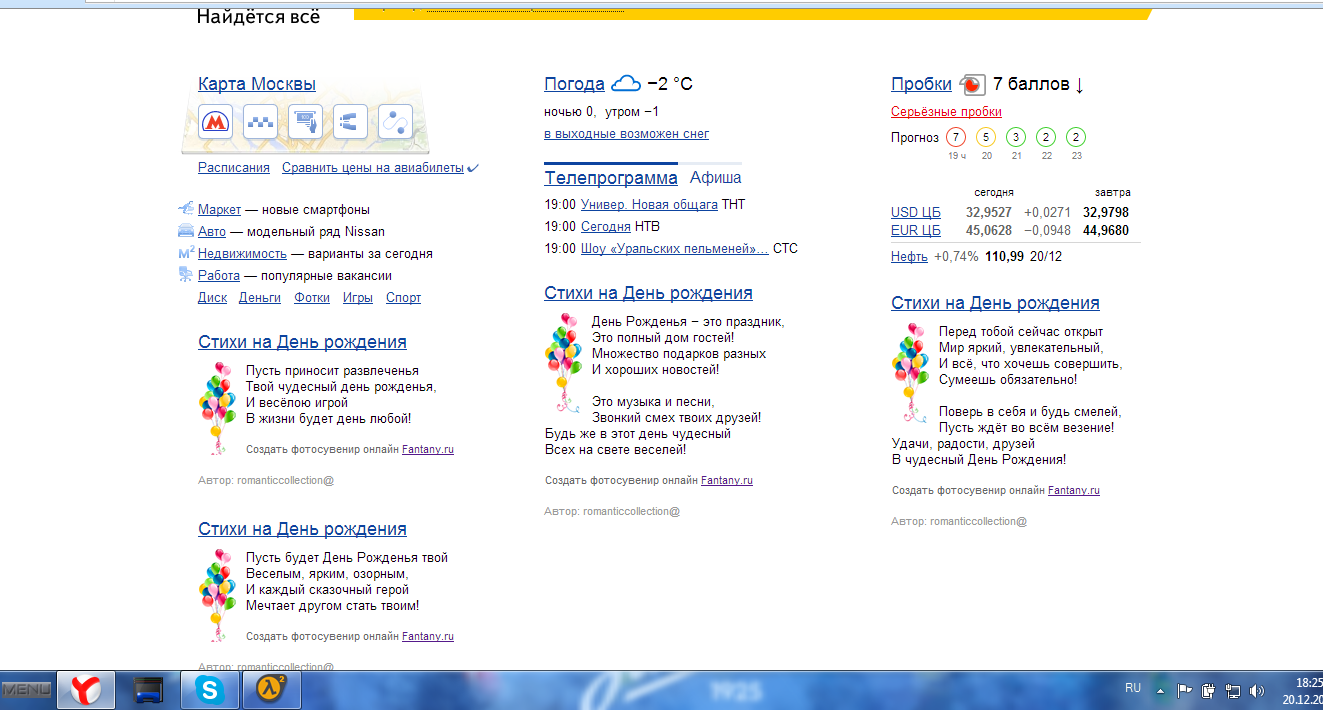The height and width of the screenshot is (713, 1323).
Task: Click the Action Center flag tray icon
Action: pos(1184,690)
